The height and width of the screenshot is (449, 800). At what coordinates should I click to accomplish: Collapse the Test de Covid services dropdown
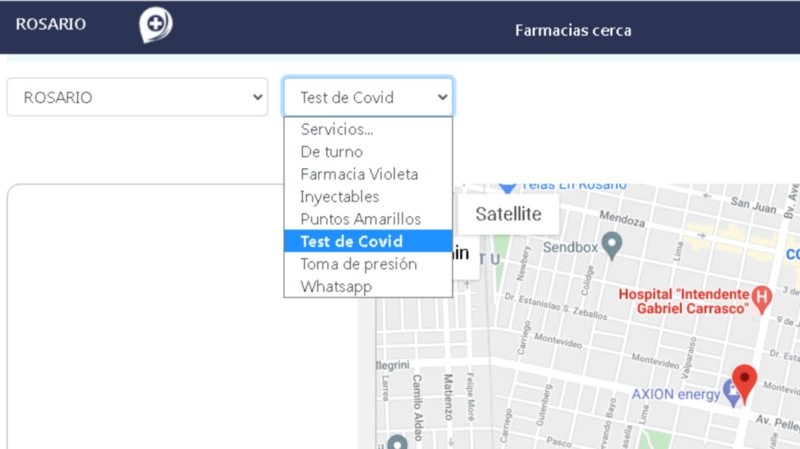coord(367,97)
